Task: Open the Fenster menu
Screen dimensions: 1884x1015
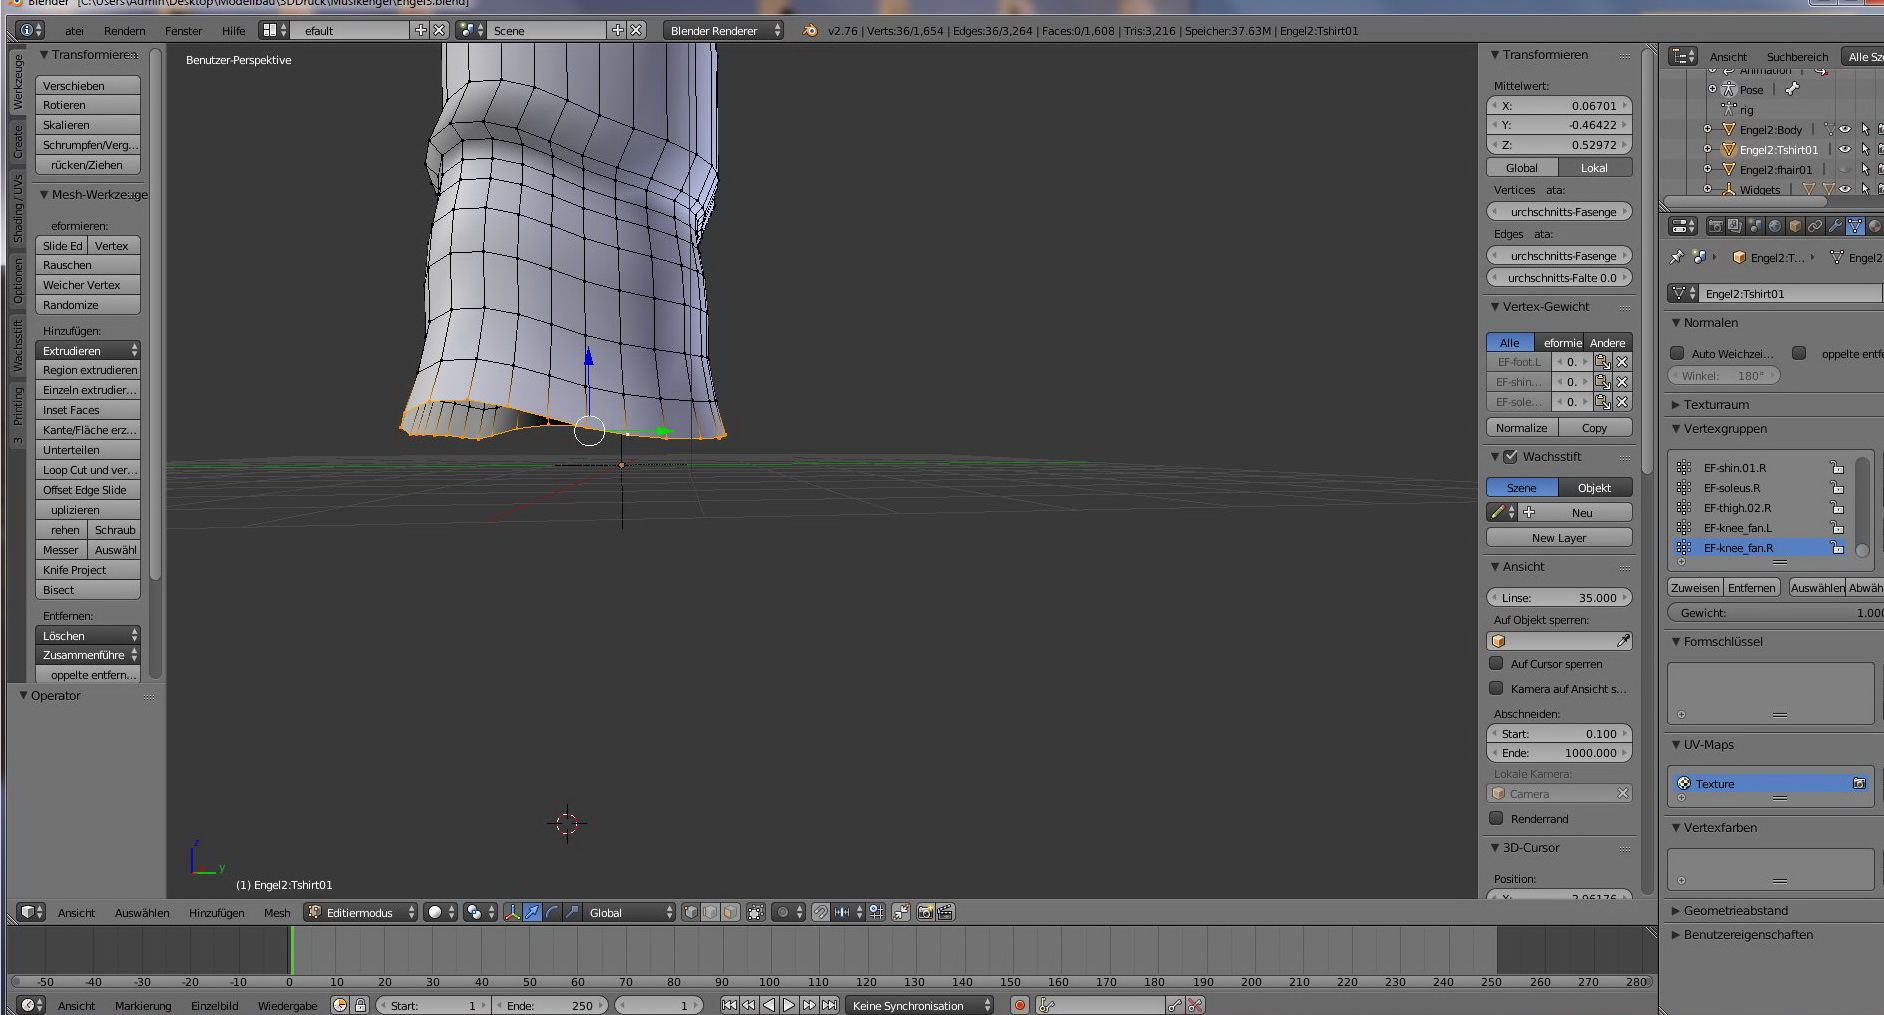Action: coord(183,30)
